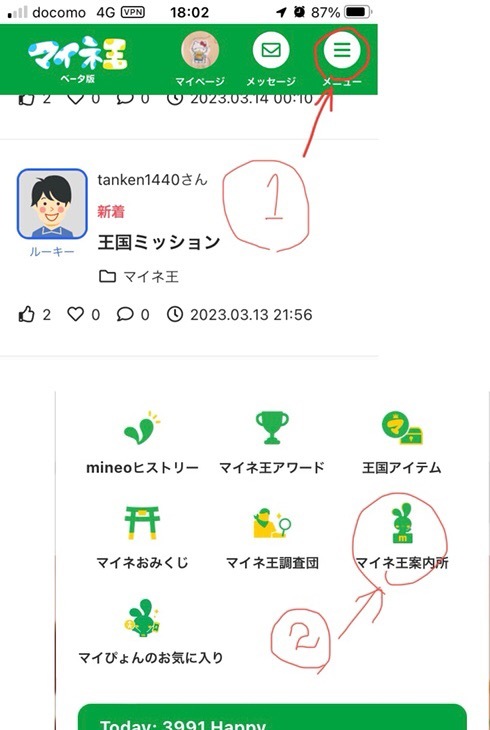Open the hamburger menu icon
This screenshot has height=730, width=490.
pyautogui.click(x=342, y=50)
